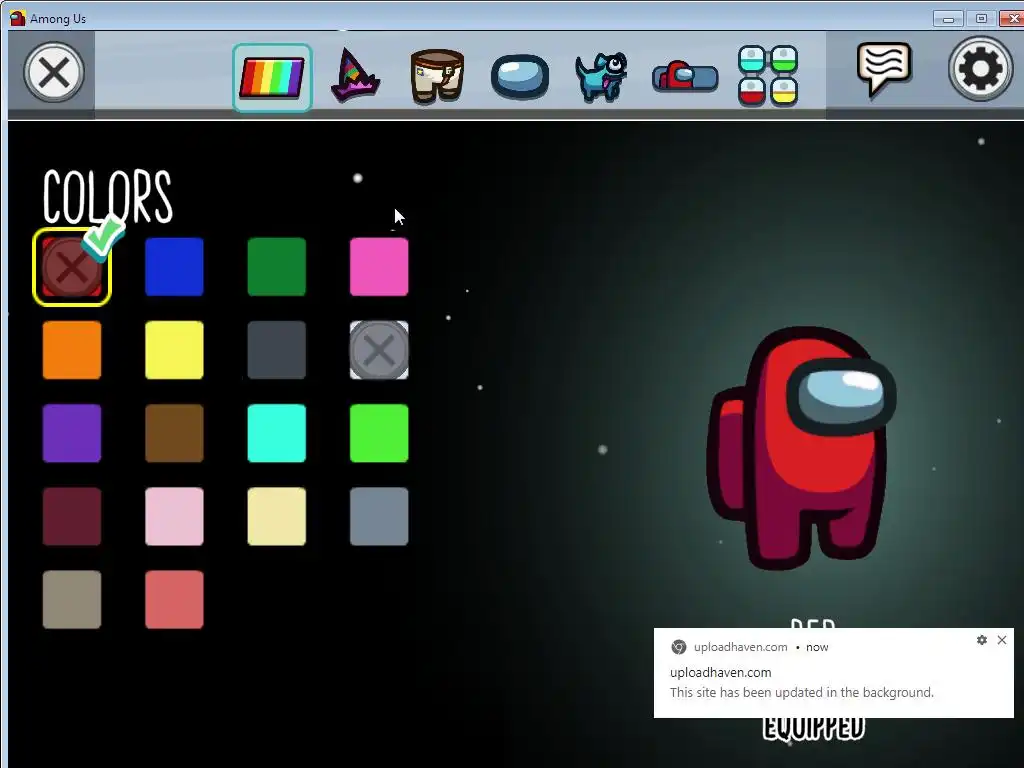This screenshot has height=768, width=1024.
Task: Select the red color swatch
Action: tap(72, 267)
